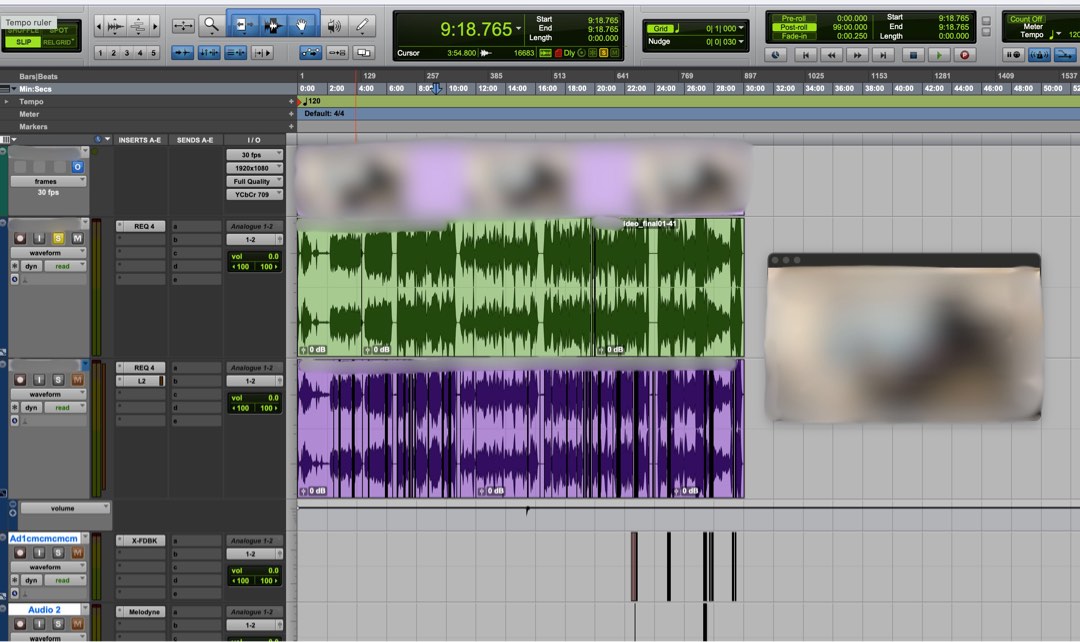Screen dimensions: 1080x642
Task: Click the Stop transport button
Action: (913, 54)
